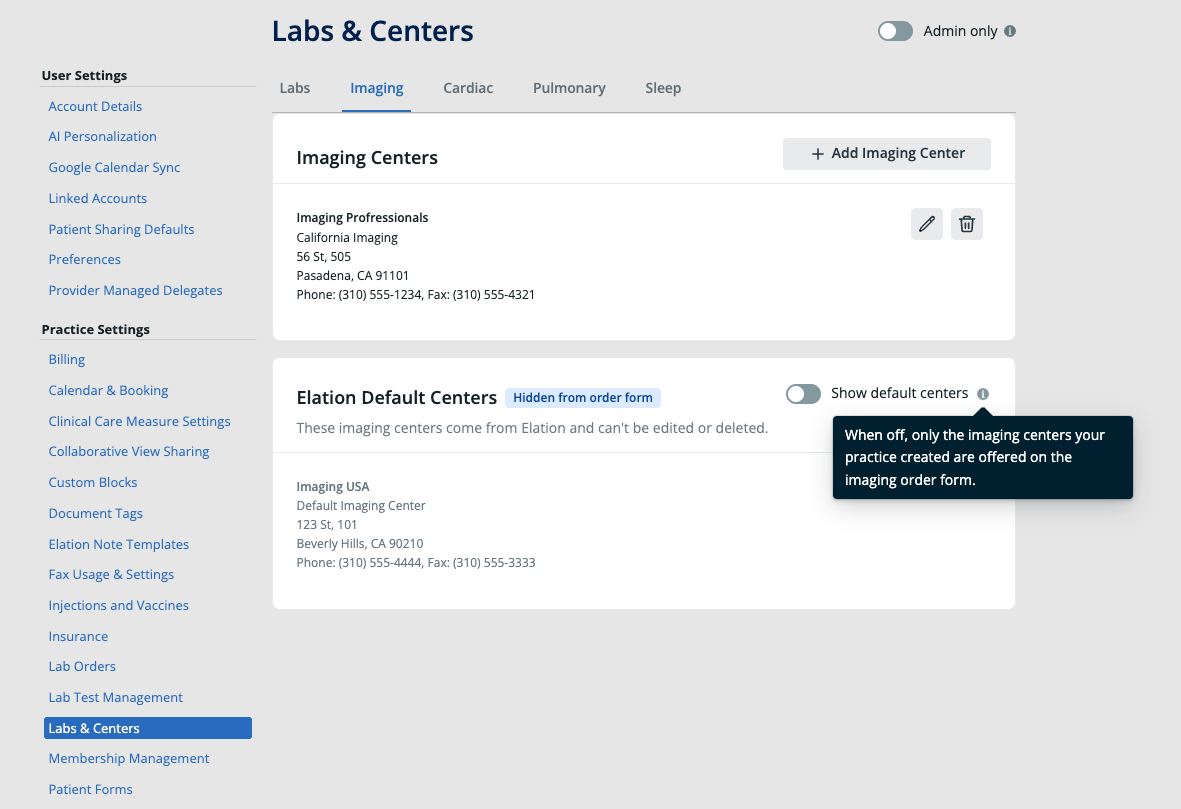Delete the Imaging Profressionals center
This screenshot has width=1181, height=809.
tap(966, 224)
